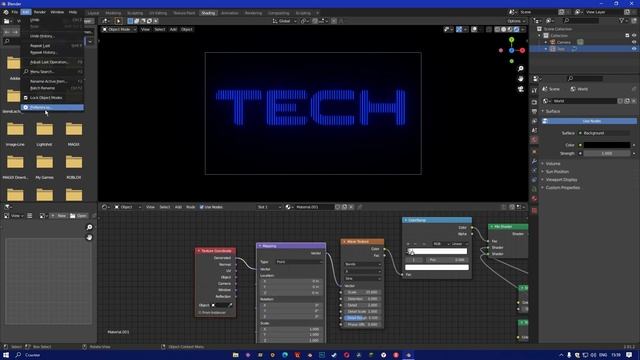The height and width of the screenshot is (360, 640).
Task: Open Global transform orientation dropdown
Action: click(x=284, y=21)
